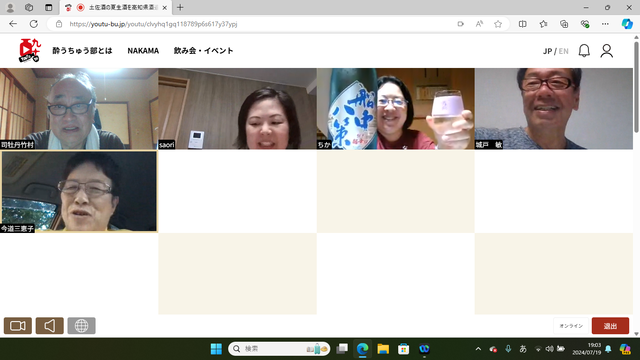640x360 pixels.
Task: Click the オンライン status button
Action: click(x=571, y=326)
